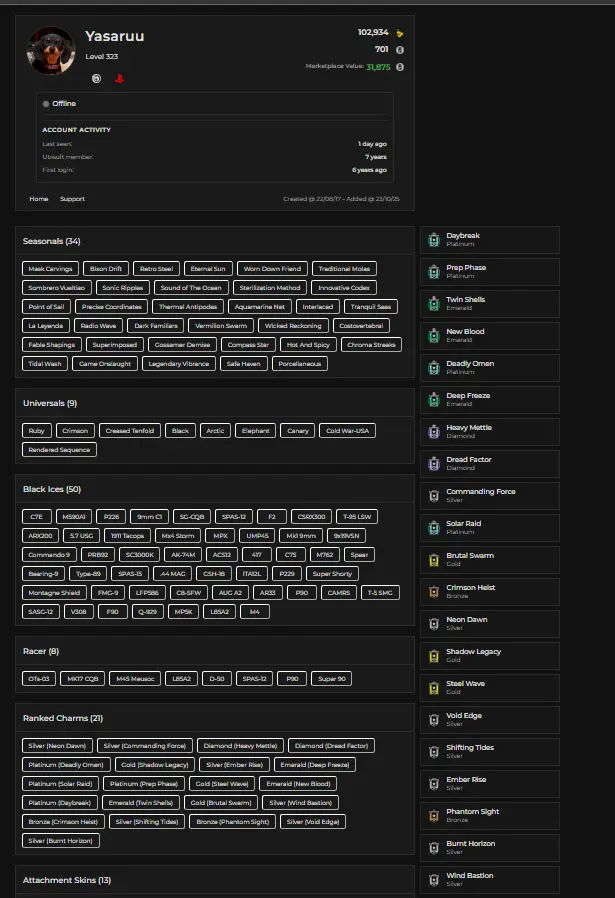Select the Black Ices (50) section header
Screen dimensions: 615x898
(52, 489)
